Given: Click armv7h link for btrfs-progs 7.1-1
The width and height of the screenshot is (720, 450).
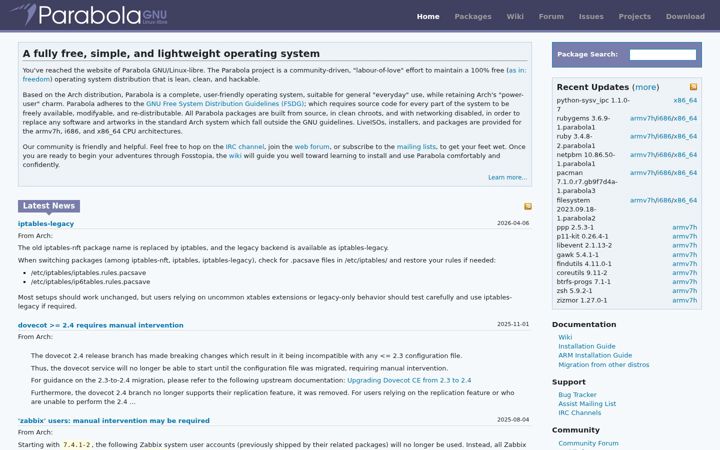Looking at the screenshot, I should (x=685, y=282).
